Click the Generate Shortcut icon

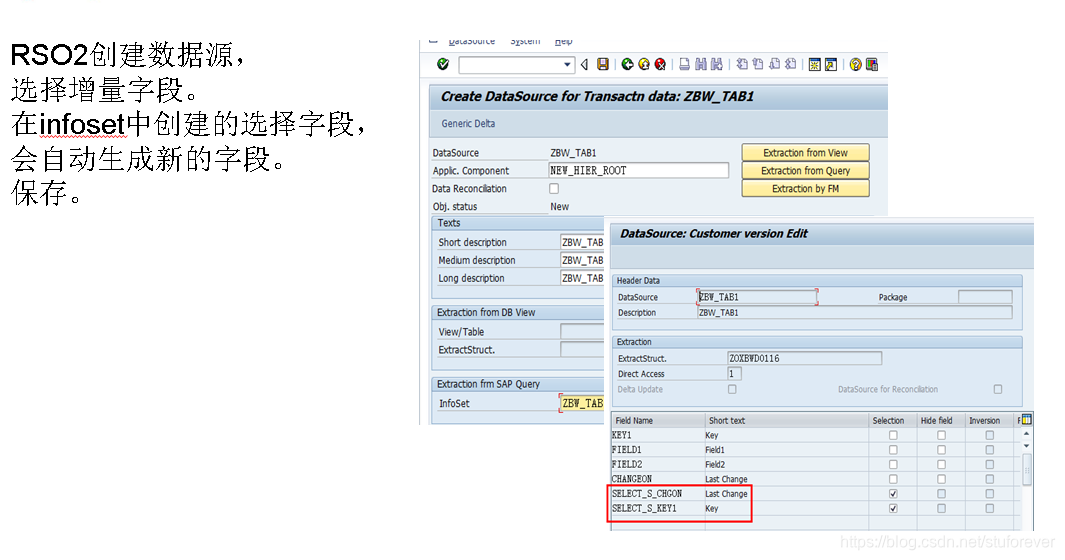831,65
